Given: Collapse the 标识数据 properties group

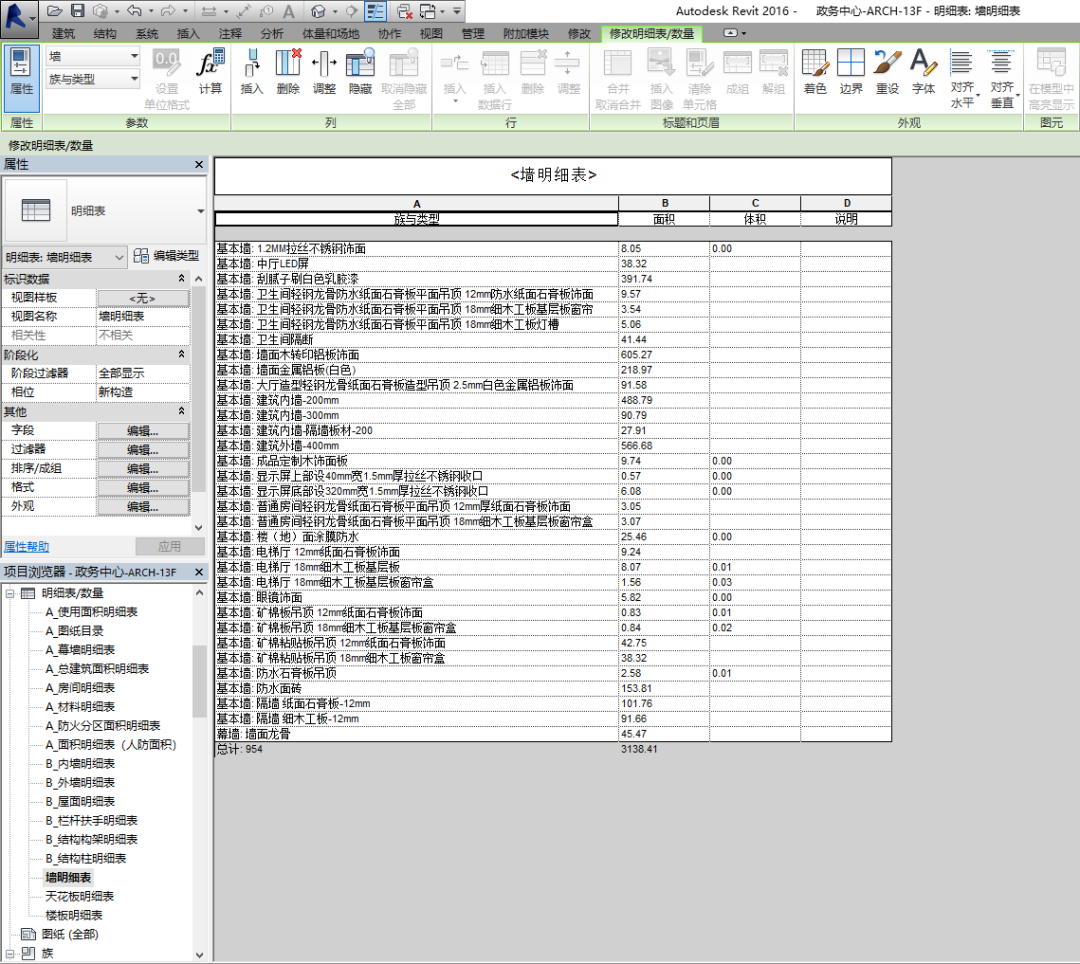Looking at the screenshot, I should [x=181, y=279].
